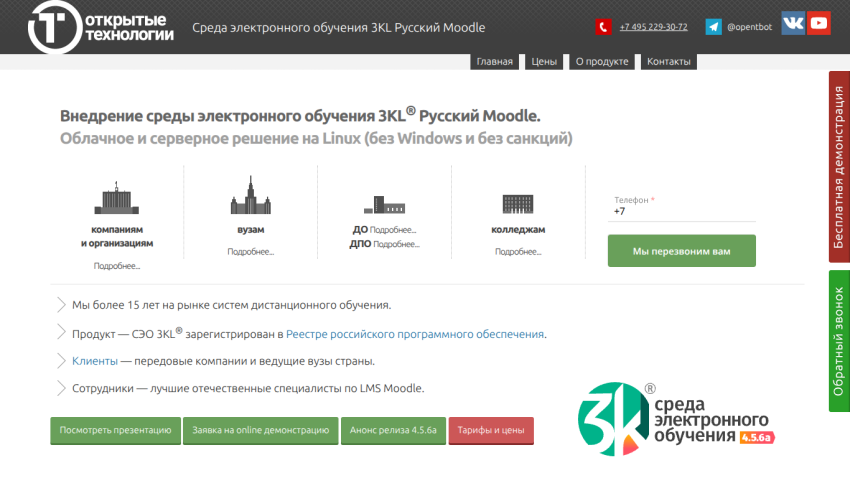Go to the Главная menu tab
The width and height of the screenshot is (850, 478).
(494, 62)
